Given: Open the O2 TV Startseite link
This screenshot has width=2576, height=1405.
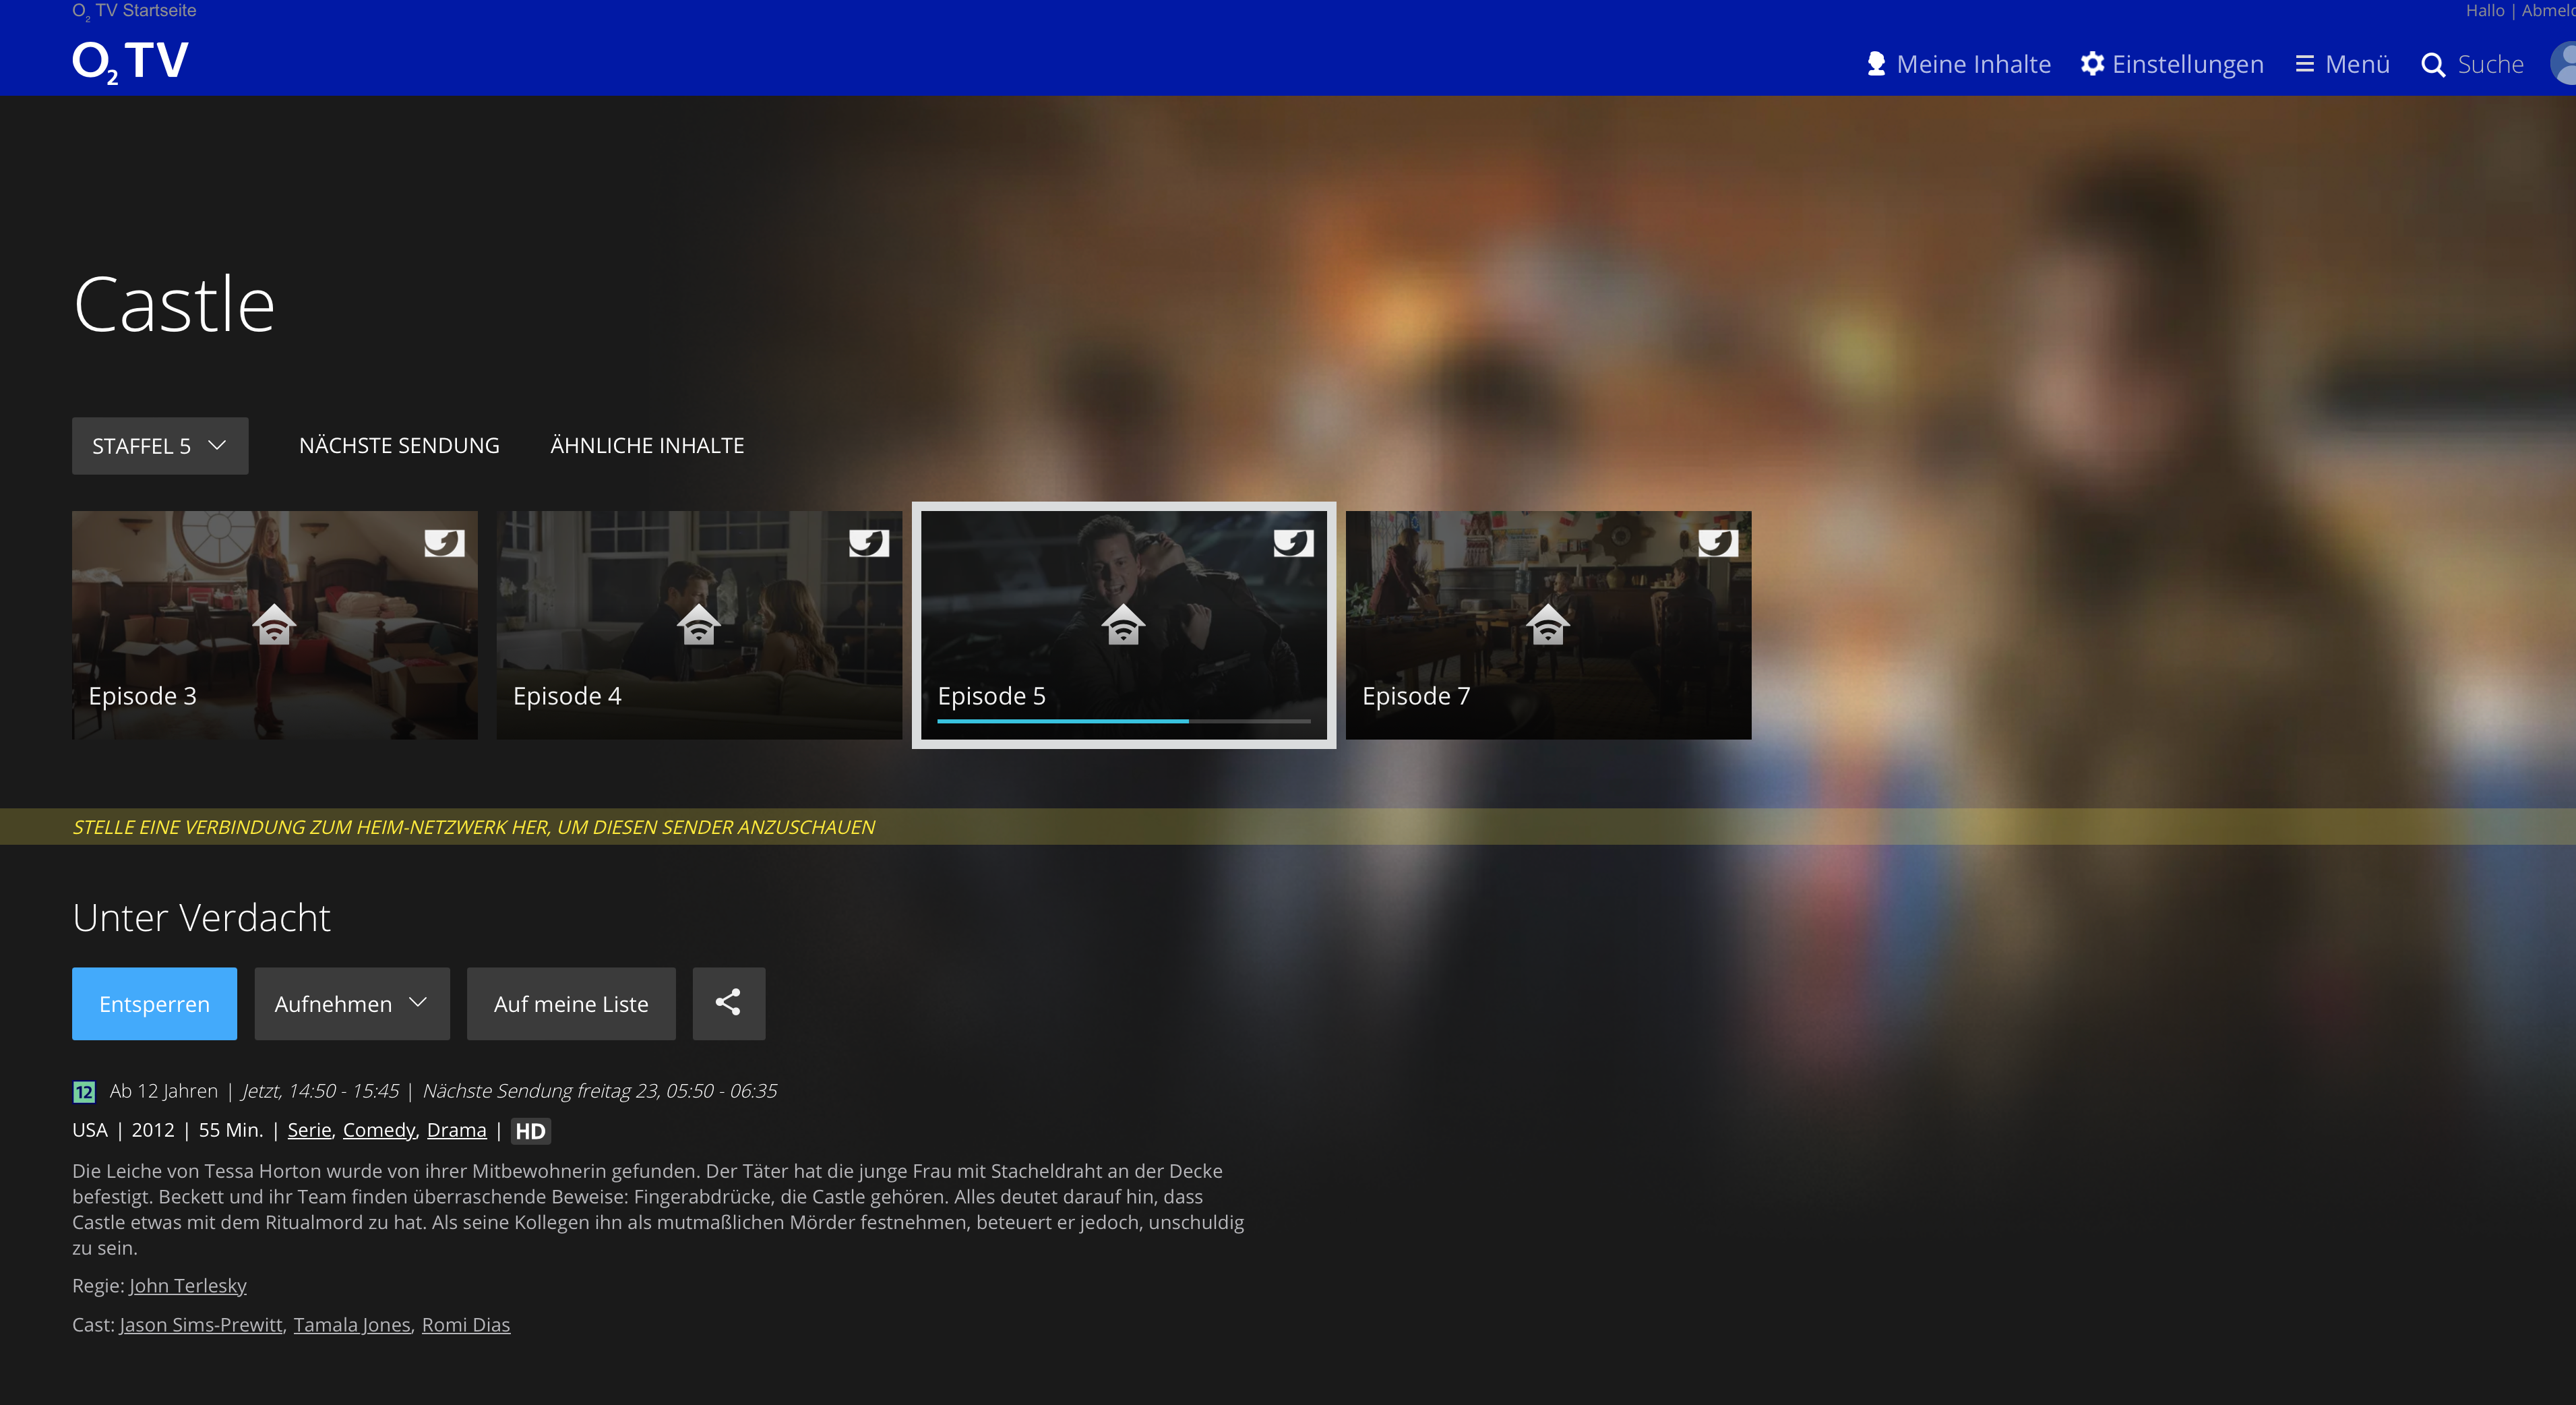Looking at the screenshot, I should (134, 11).
